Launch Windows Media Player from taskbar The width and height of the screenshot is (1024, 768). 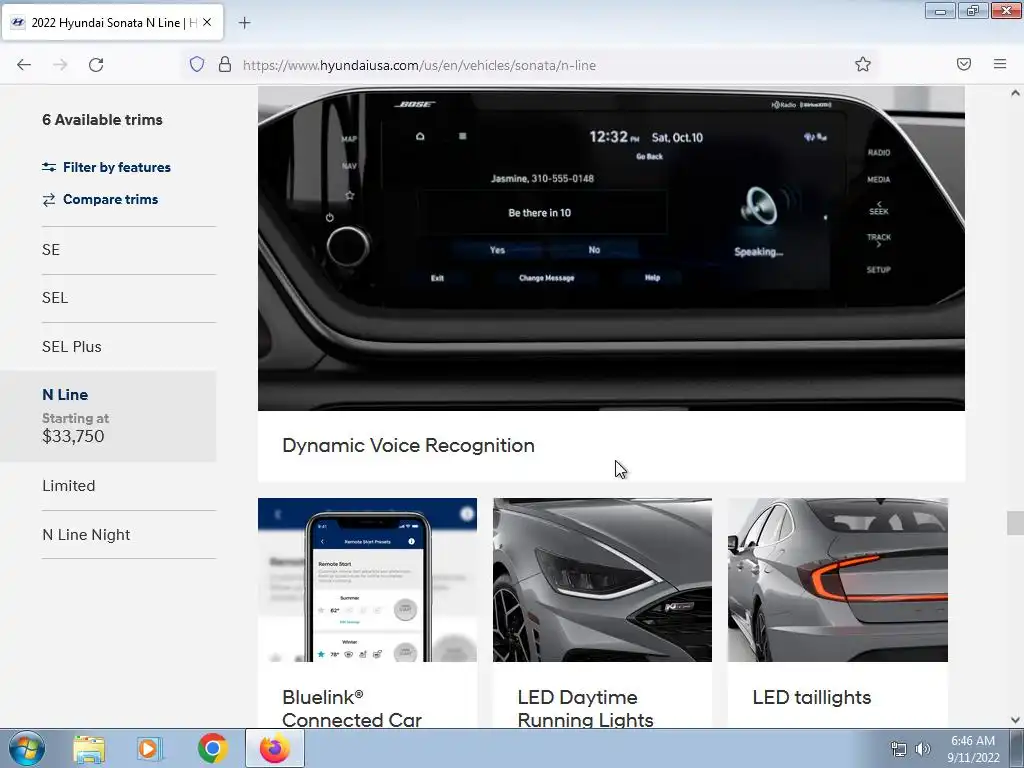tap(150, 748)
